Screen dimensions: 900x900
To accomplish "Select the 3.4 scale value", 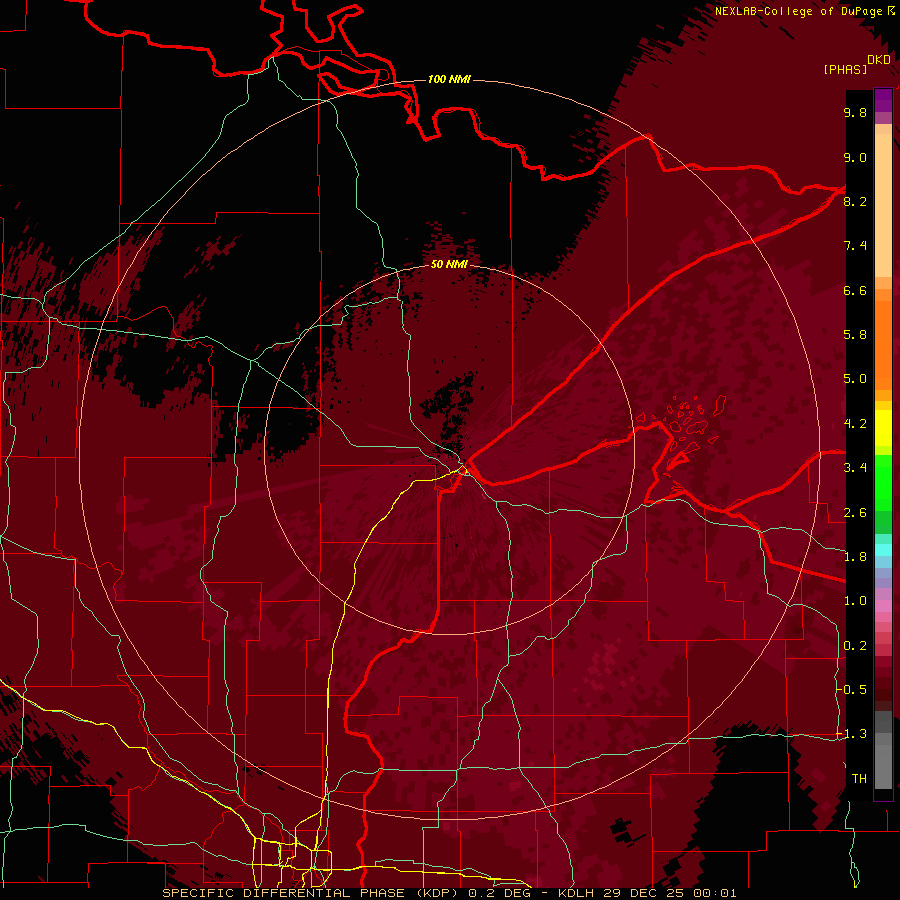I will 855,468.
